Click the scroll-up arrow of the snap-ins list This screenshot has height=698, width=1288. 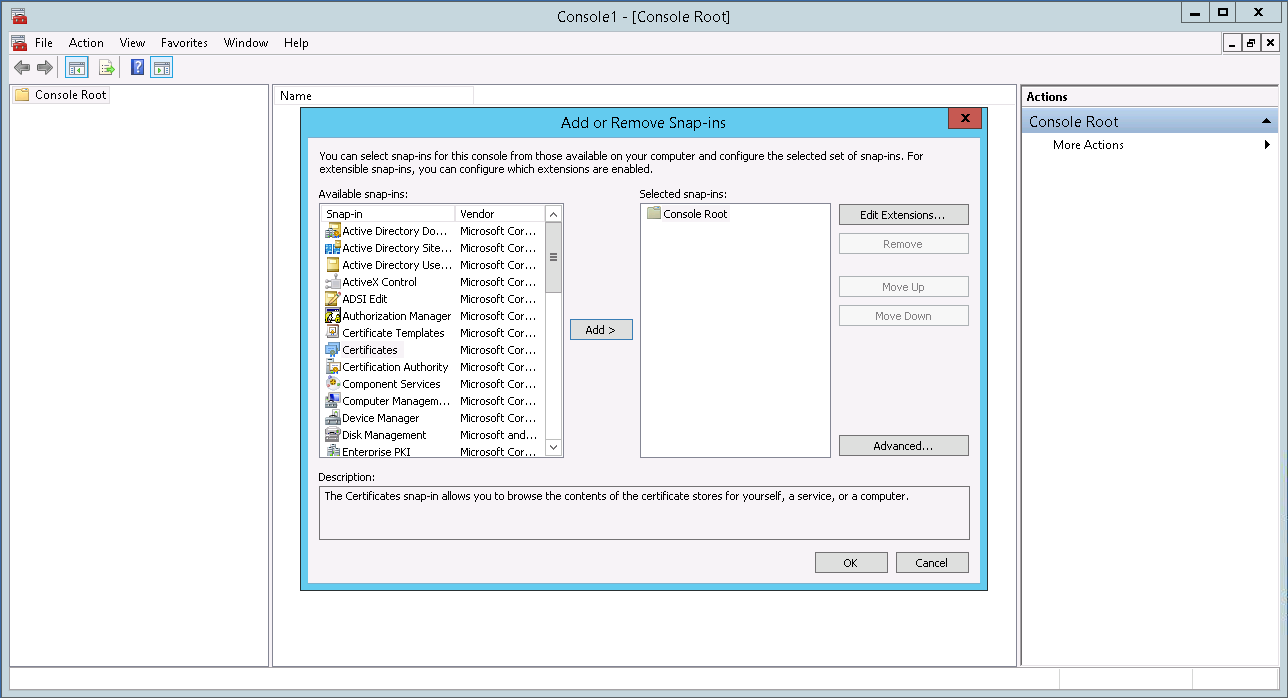(x=553, y=214)
